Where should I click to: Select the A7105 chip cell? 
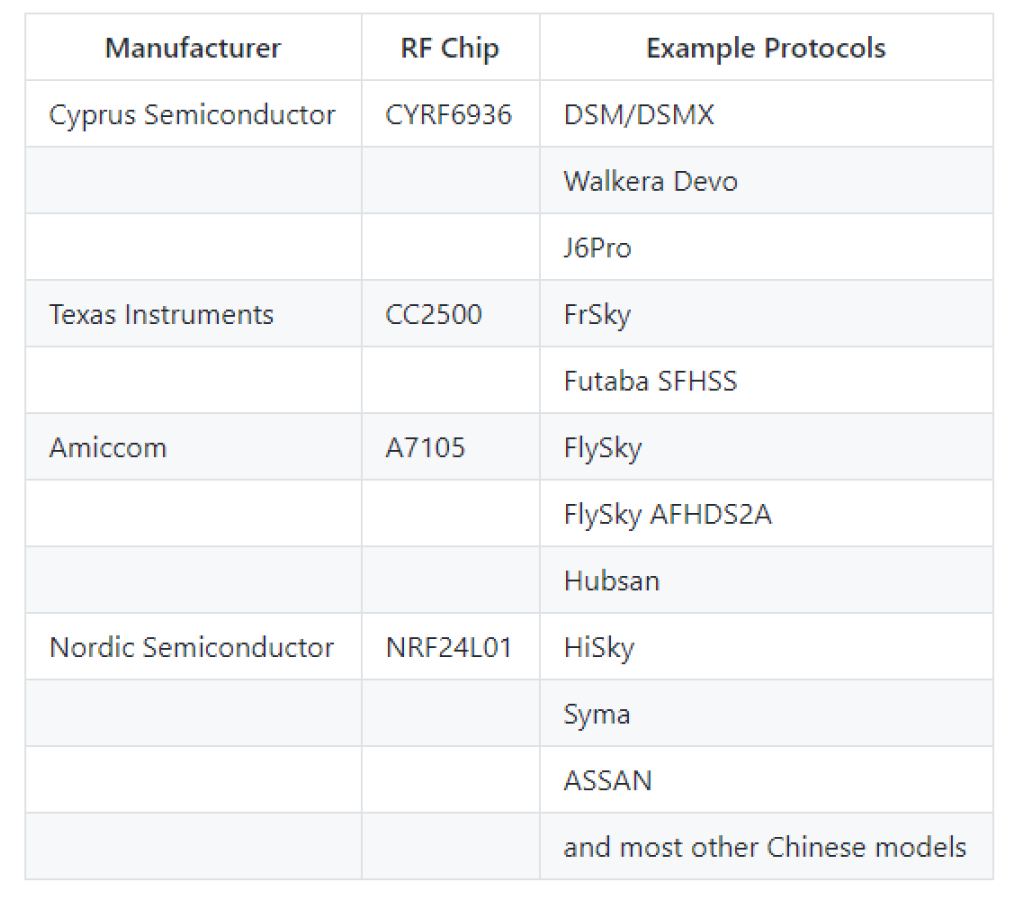425,448
